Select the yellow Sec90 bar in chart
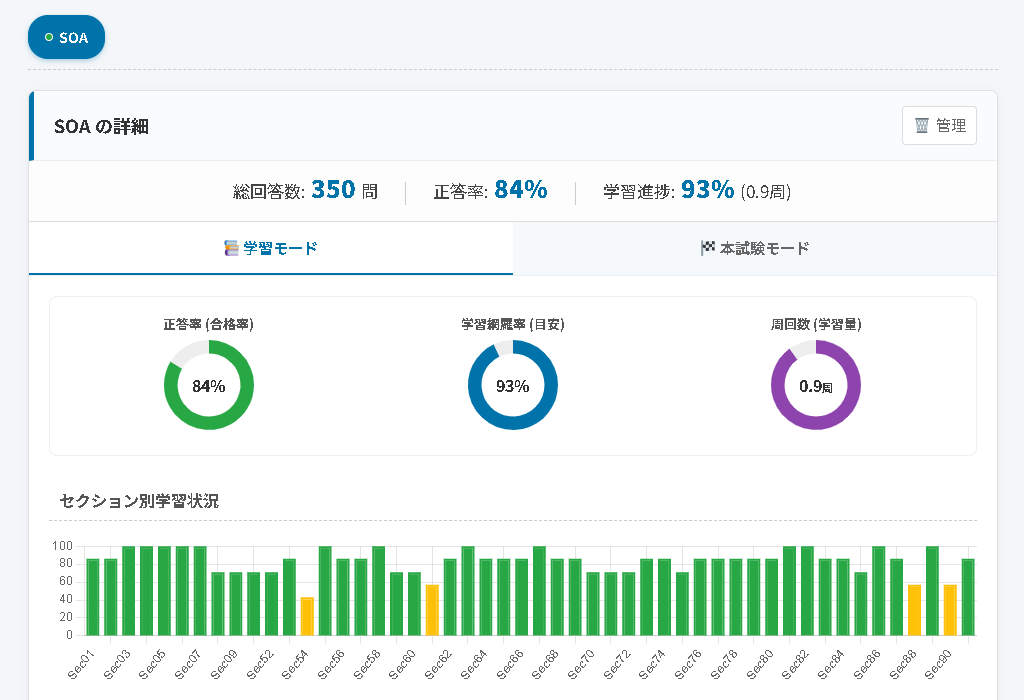1024x700 pixels. point(950,610)
